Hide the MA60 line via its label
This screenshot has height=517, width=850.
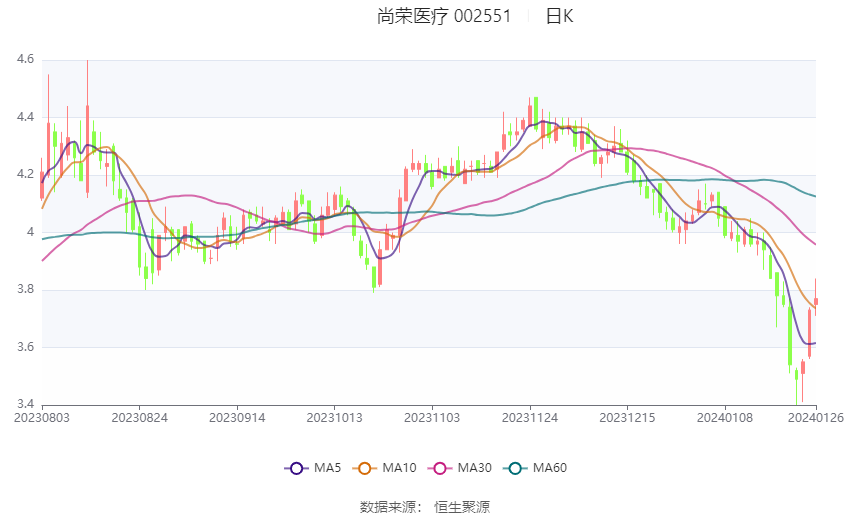click(550, 468)
